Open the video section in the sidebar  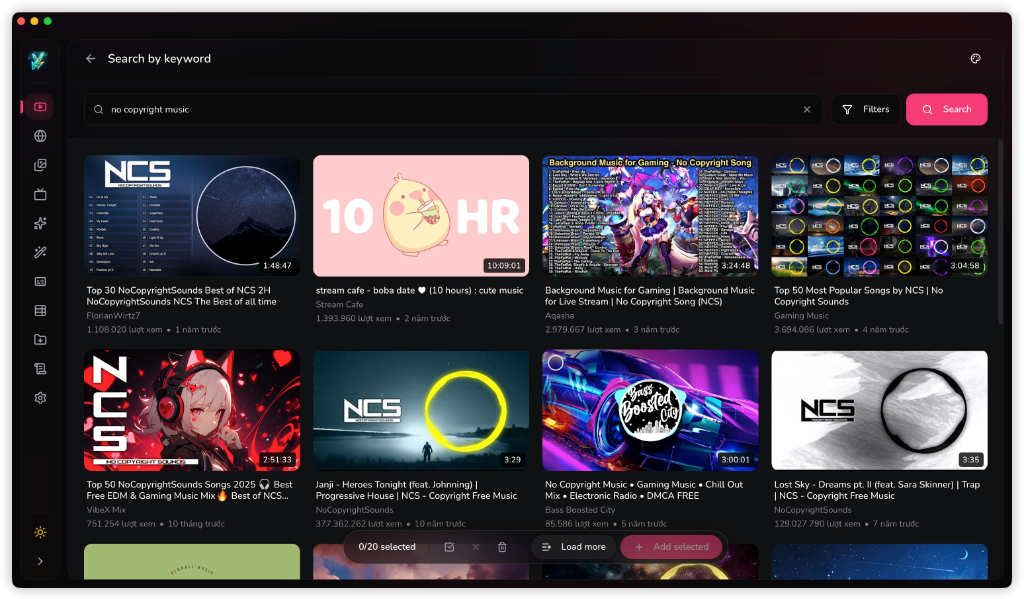[40, 106]
